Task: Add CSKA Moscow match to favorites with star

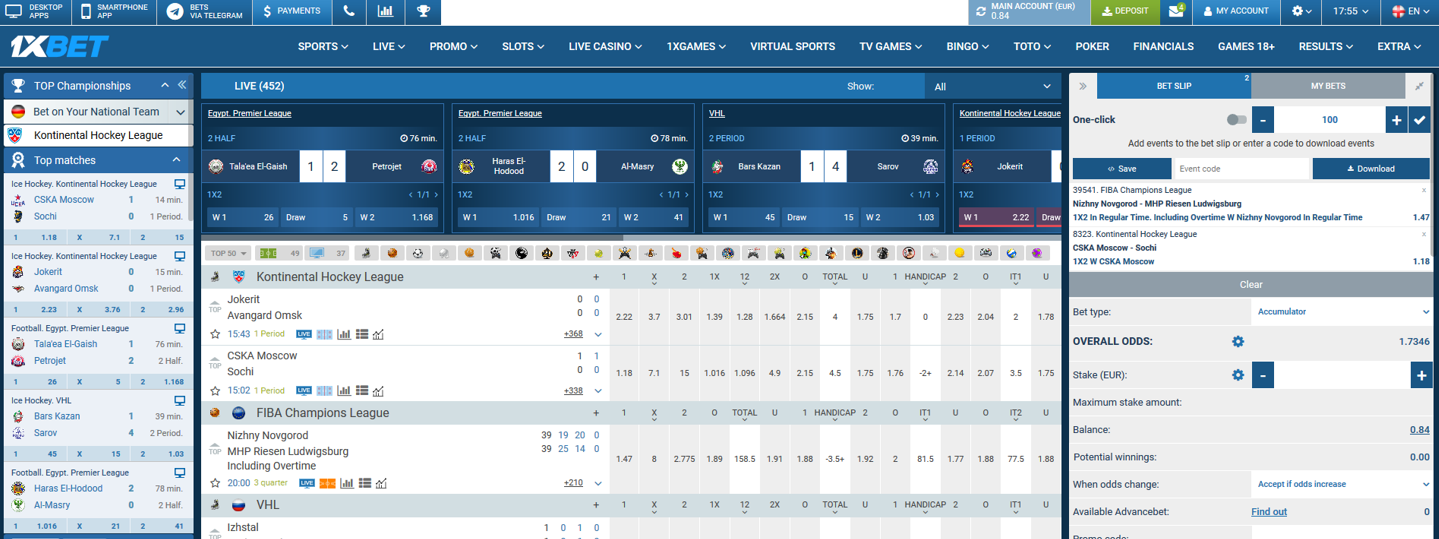Action: pyautogui.click(x=215, y=391)
